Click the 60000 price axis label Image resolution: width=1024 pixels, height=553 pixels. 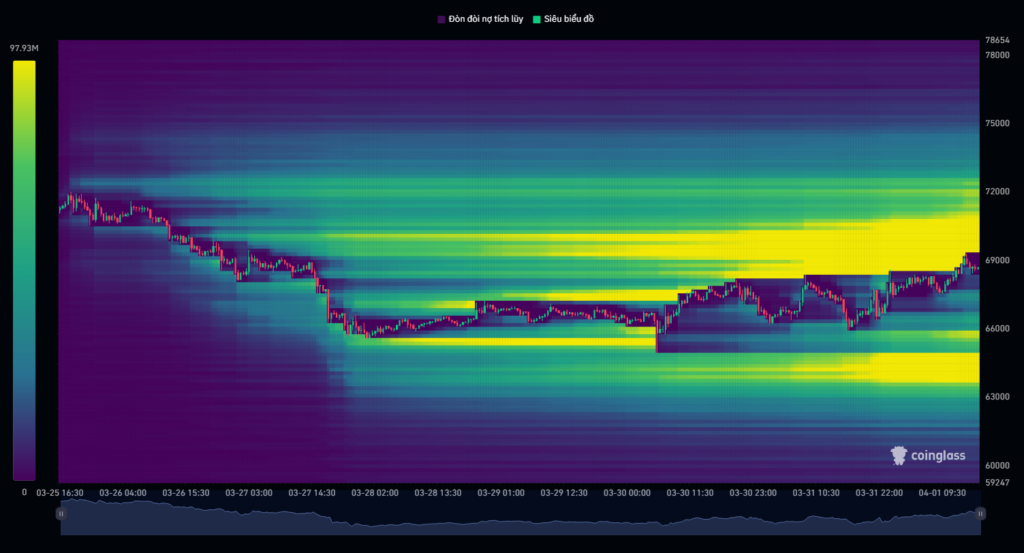(997, 465)
